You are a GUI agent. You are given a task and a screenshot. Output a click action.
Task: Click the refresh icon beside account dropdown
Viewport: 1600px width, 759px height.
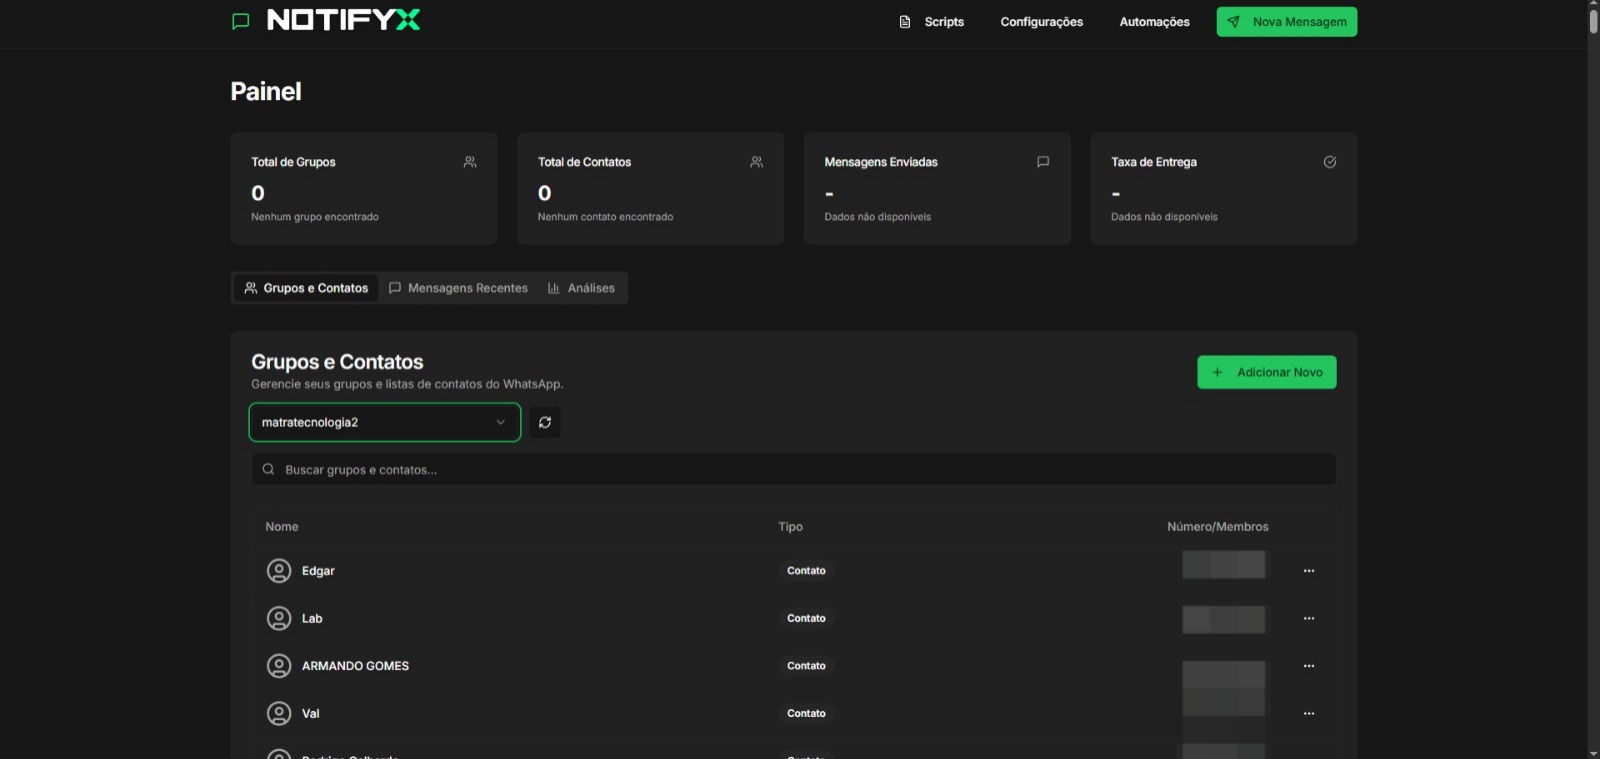click(x=545, y=422)
